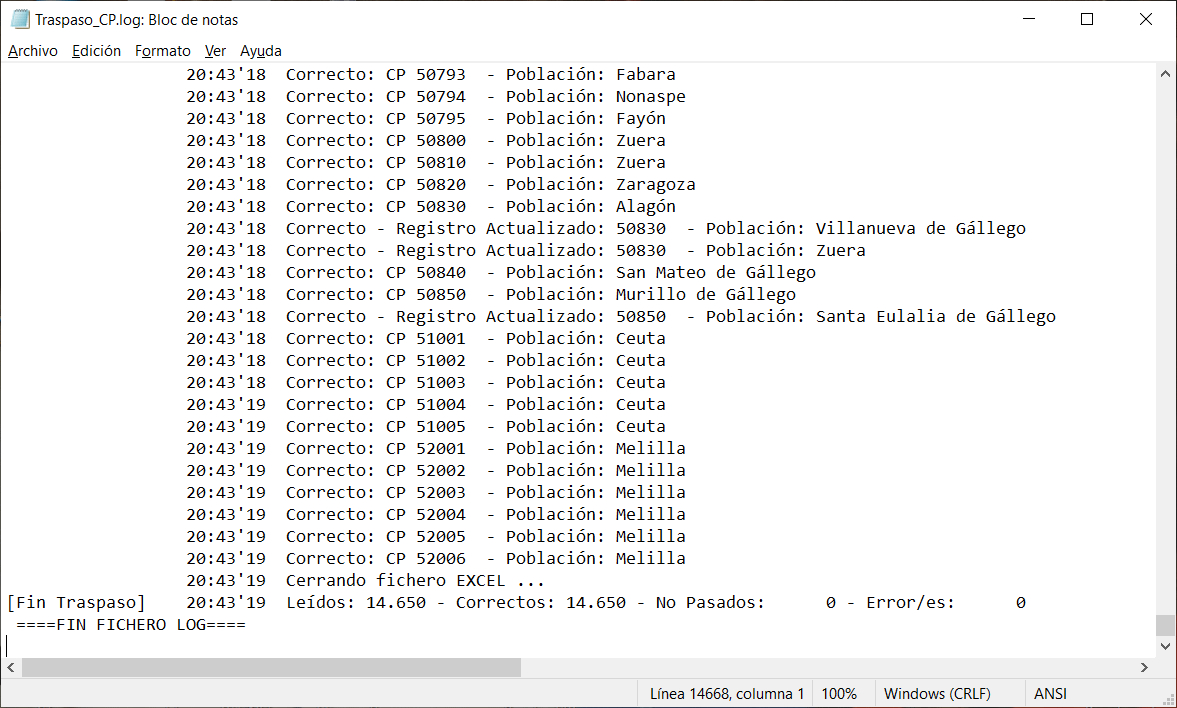Open the Edición menu
Viewport: 1177px width, 708px height.
96,51
